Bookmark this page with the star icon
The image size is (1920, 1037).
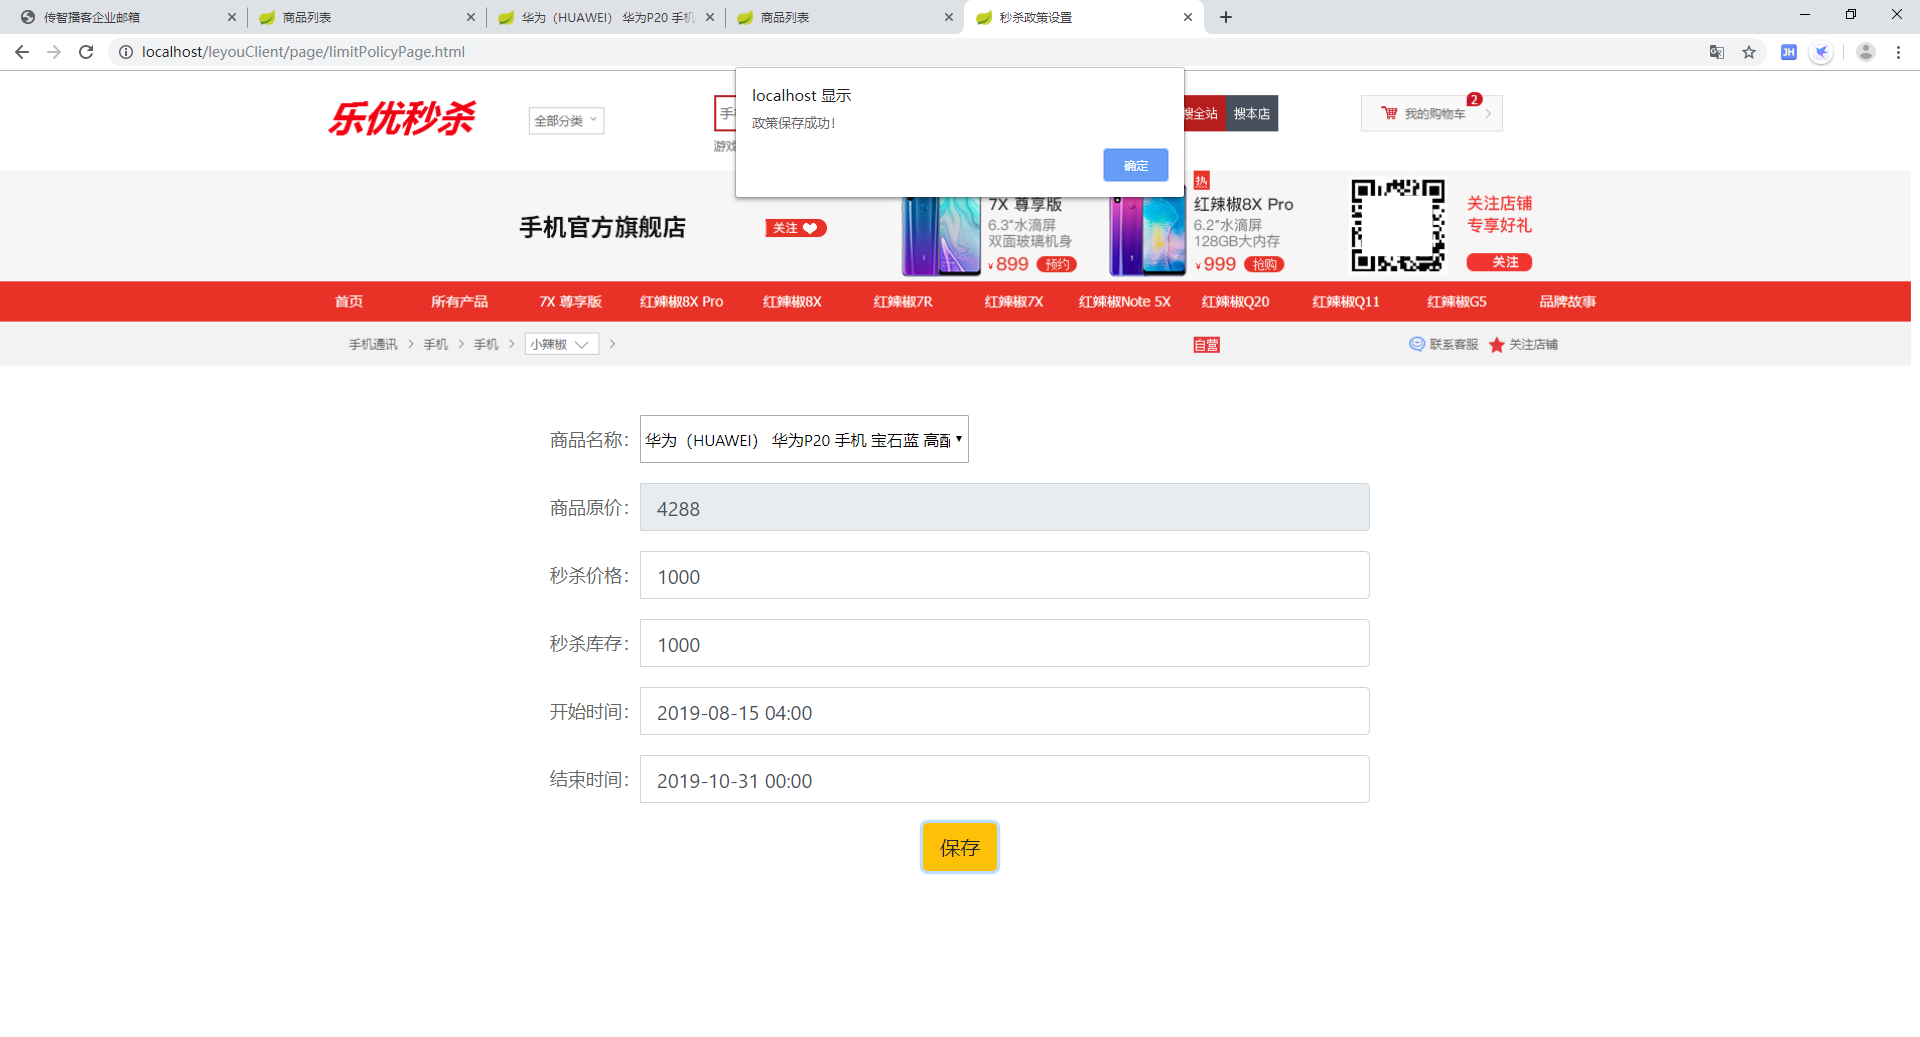(1749, 52)
